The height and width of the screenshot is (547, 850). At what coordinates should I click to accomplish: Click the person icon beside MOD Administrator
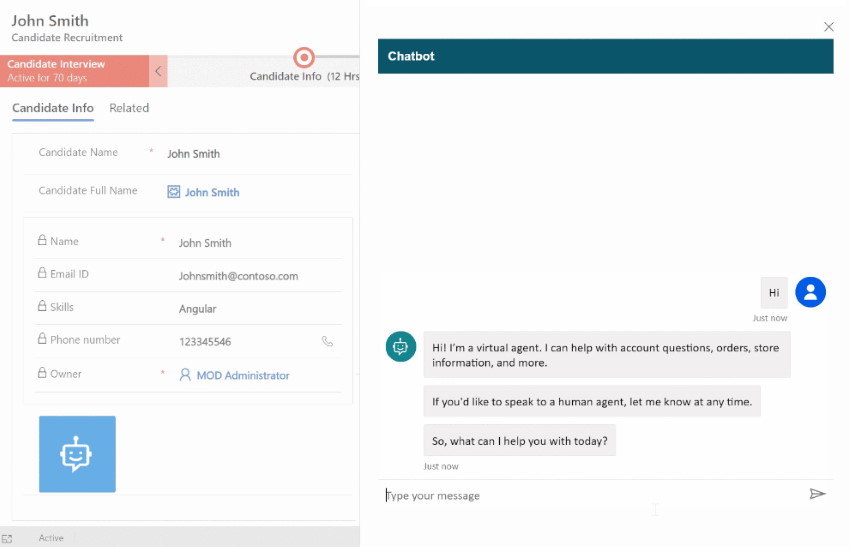point(185,375)
